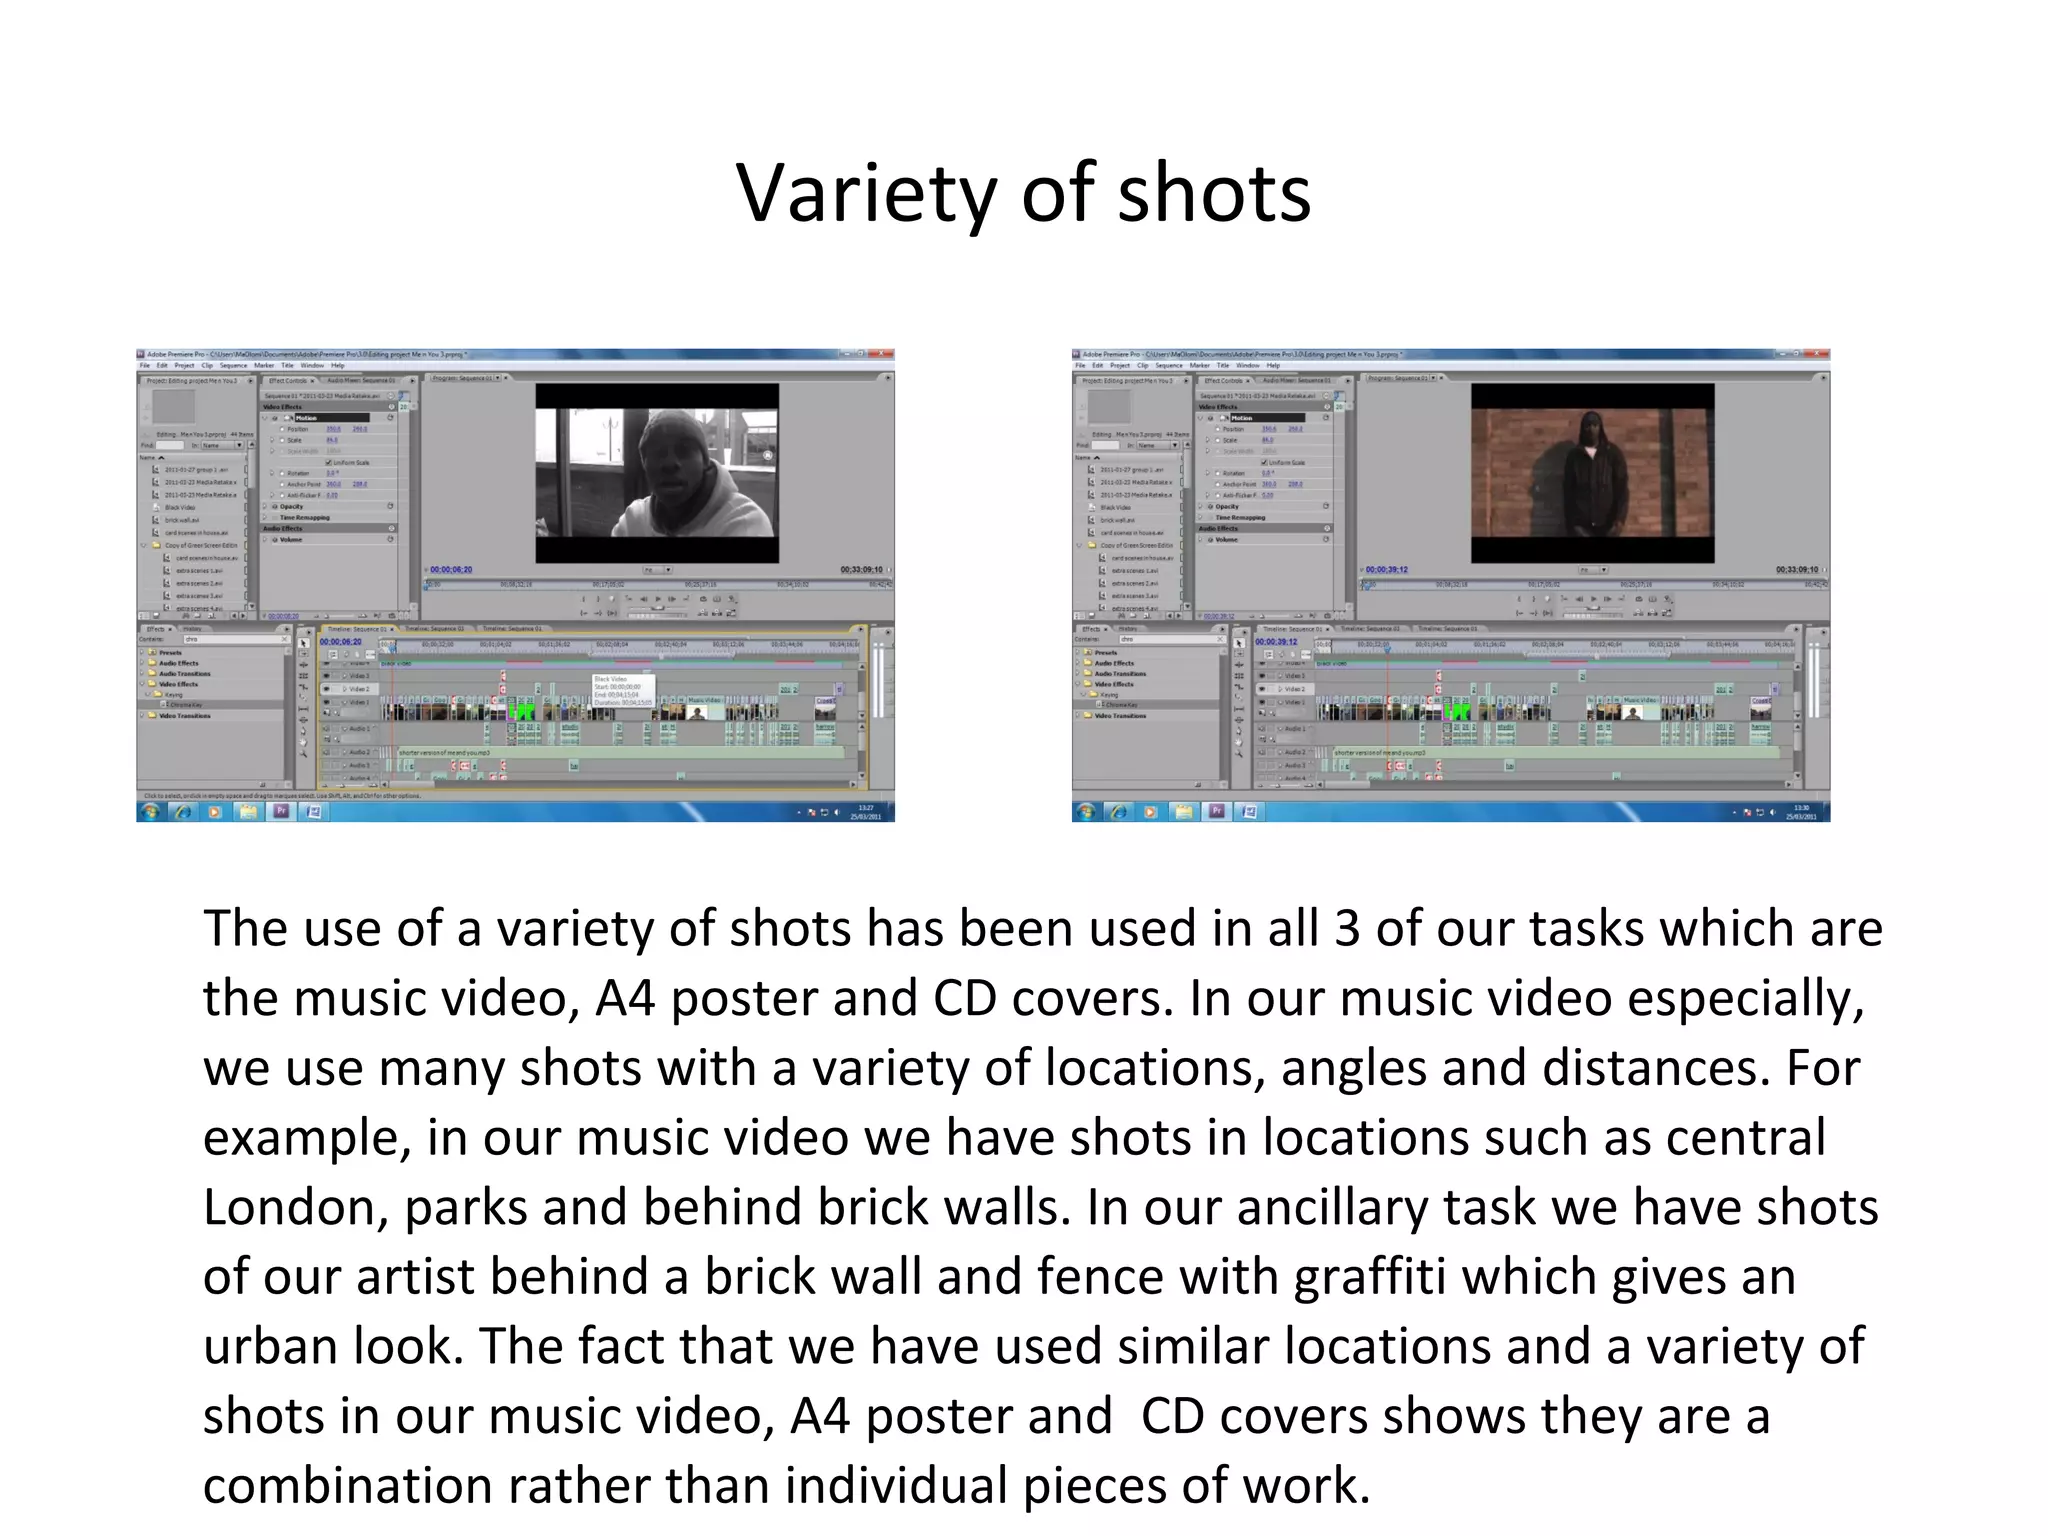Screen dimensions: 2048x1536
Task: Select 'brick wall.avi' in left screenshot's project bin
Action: [x=182, y=520]
